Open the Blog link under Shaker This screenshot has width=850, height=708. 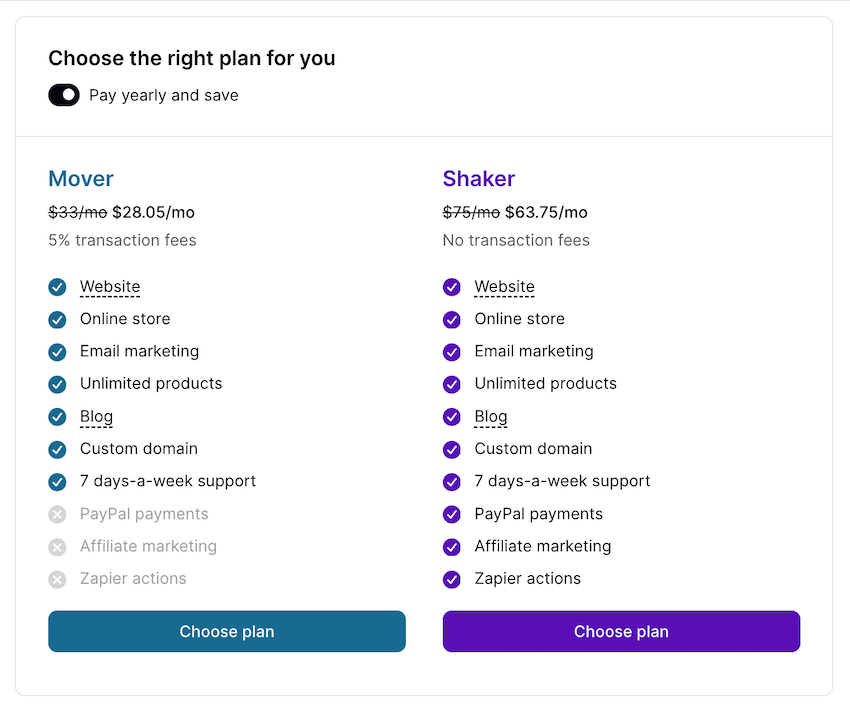point(491,417)
